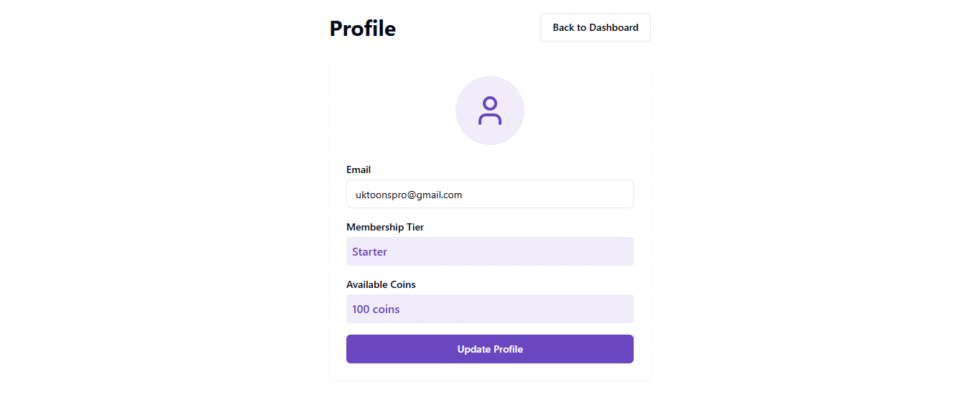
Task: Click the "100 coins" purple text
Action: [375, 310]
